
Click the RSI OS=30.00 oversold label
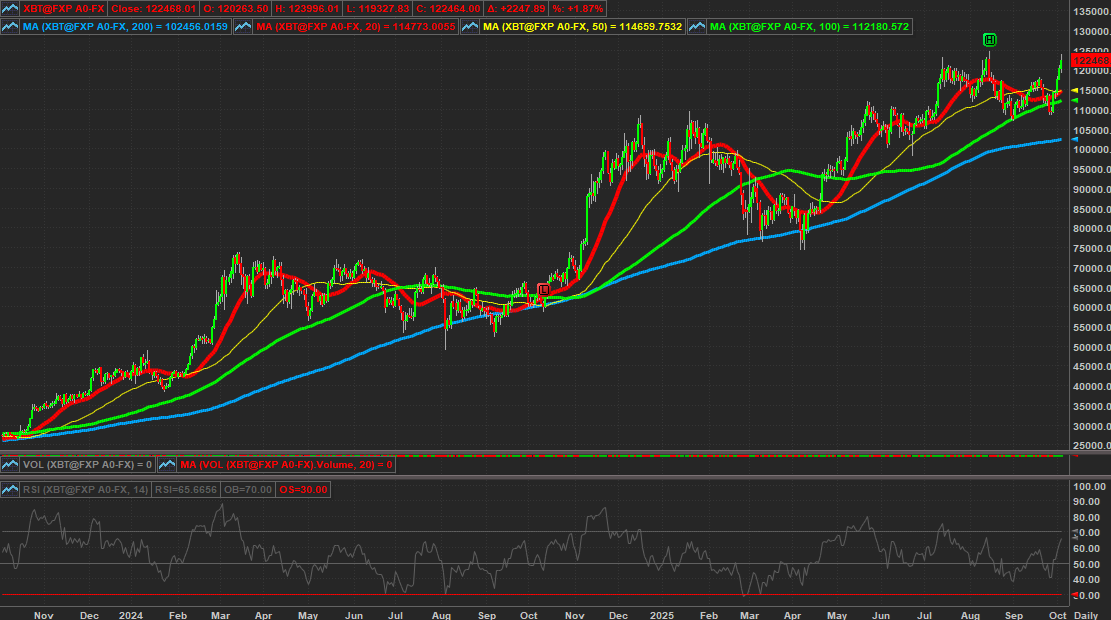302,490
